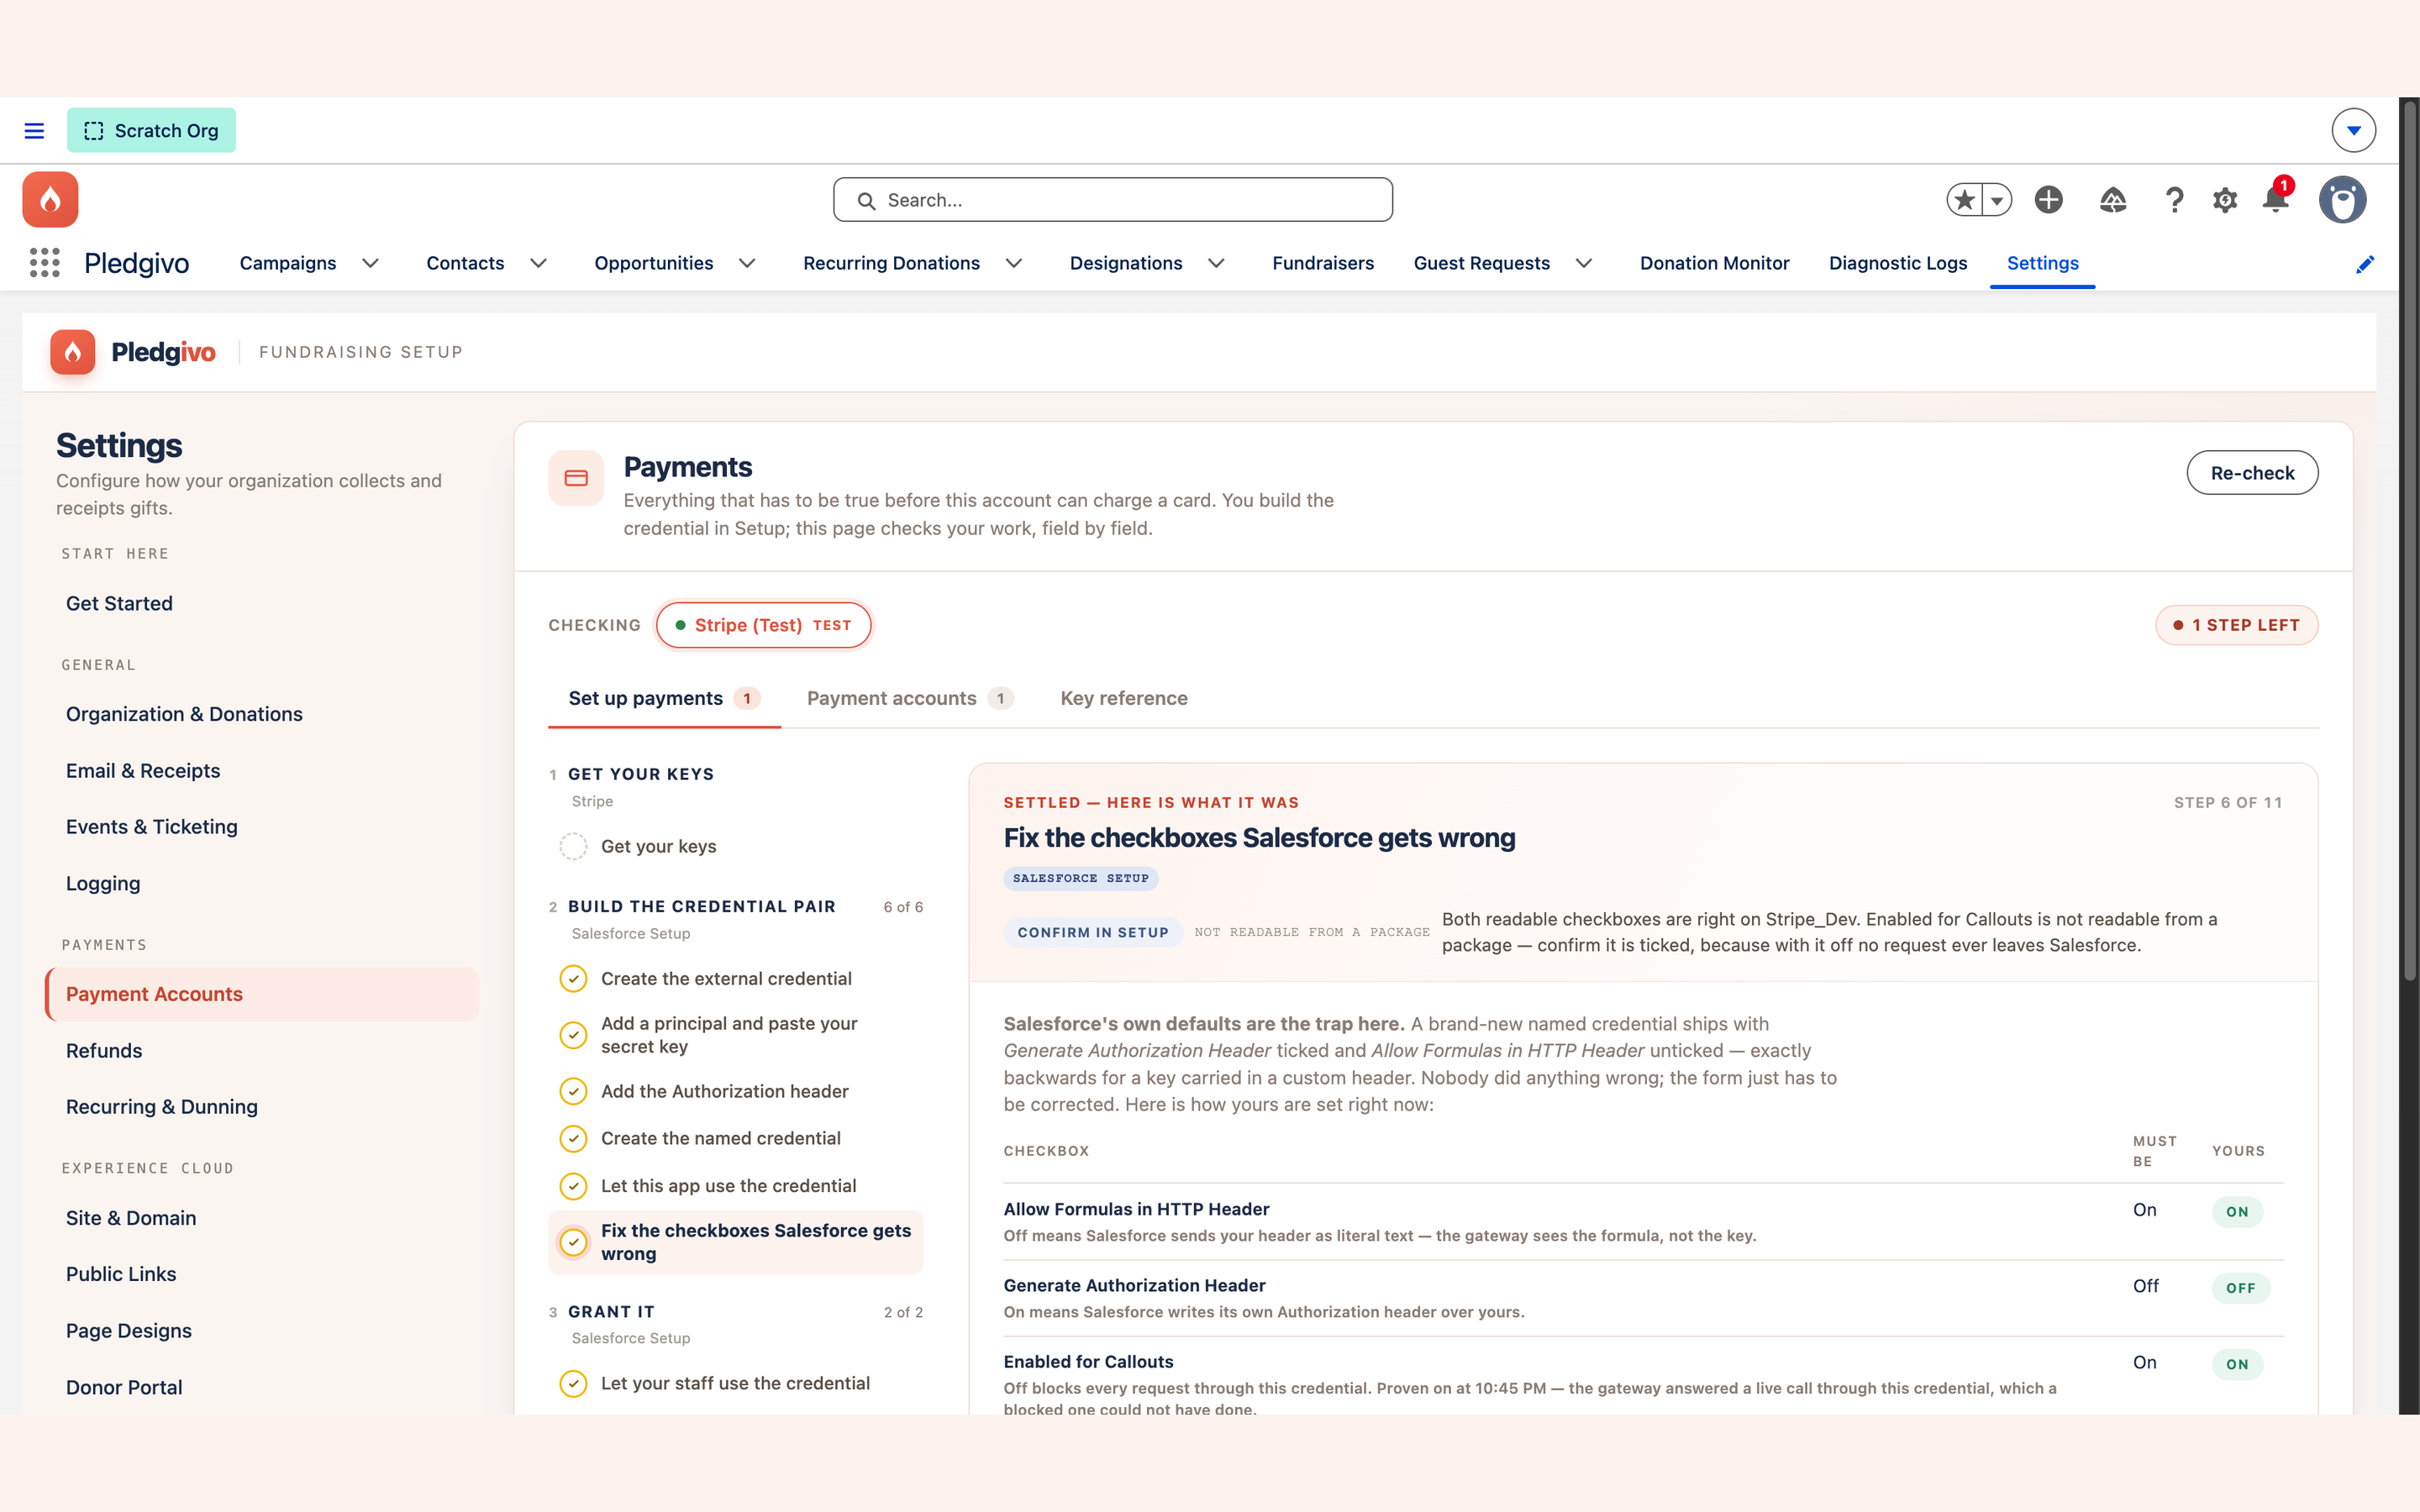The height and width of the screenshot is (1512, 2420).
Task: Click checkmark beside Let your staff use the credential
Action: tap(573, 1383)
